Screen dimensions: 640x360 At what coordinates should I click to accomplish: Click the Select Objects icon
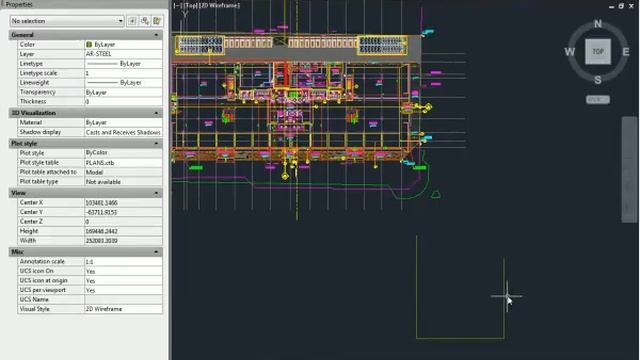[144, 21]
